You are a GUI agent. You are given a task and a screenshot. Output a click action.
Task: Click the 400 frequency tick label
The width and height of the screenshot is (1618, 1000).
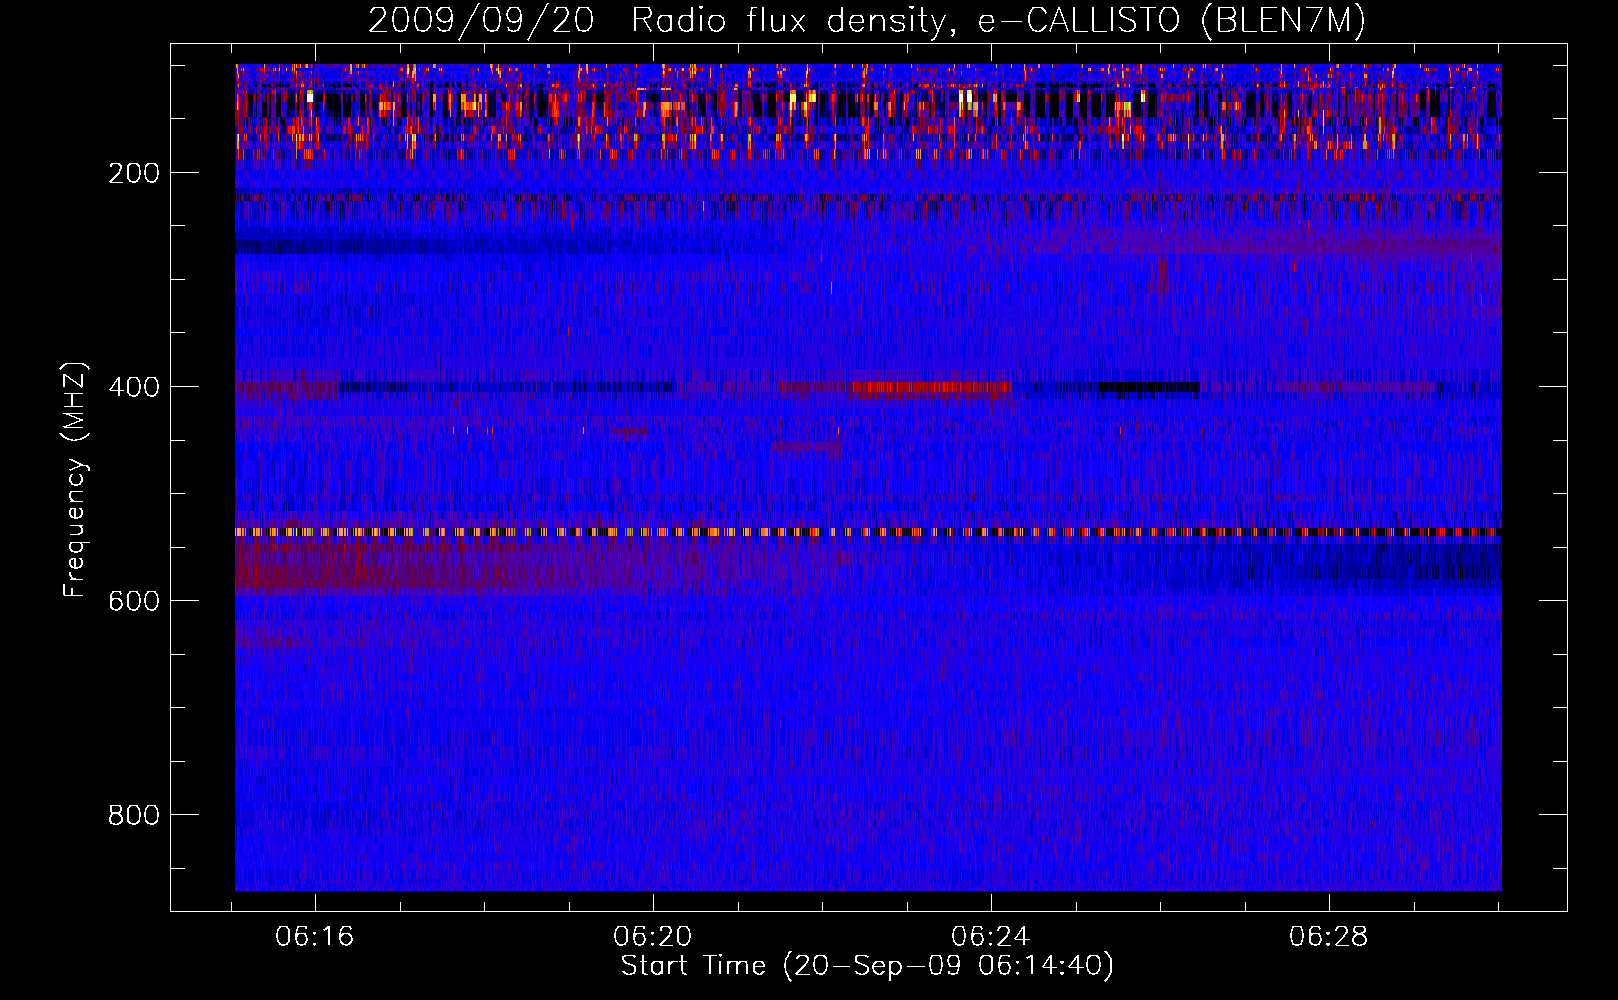tap(134, 387)
